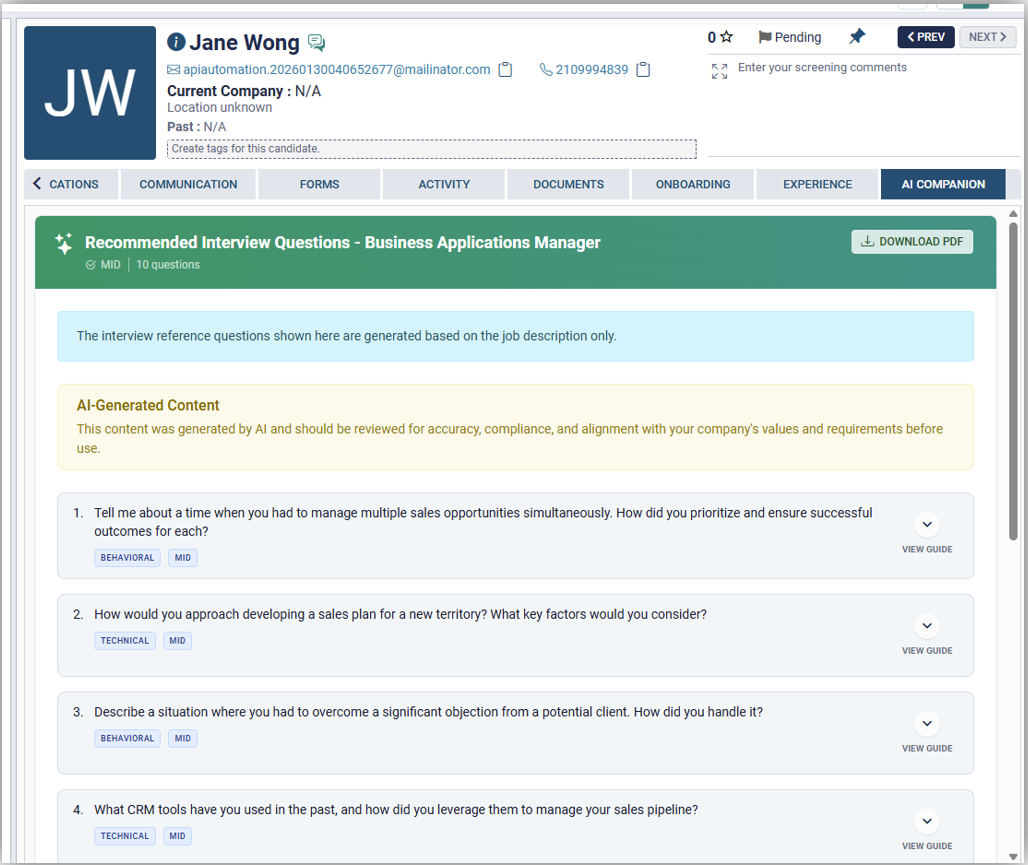
Task: Open chat icon next to candidate name
Action: click(316, 42)
